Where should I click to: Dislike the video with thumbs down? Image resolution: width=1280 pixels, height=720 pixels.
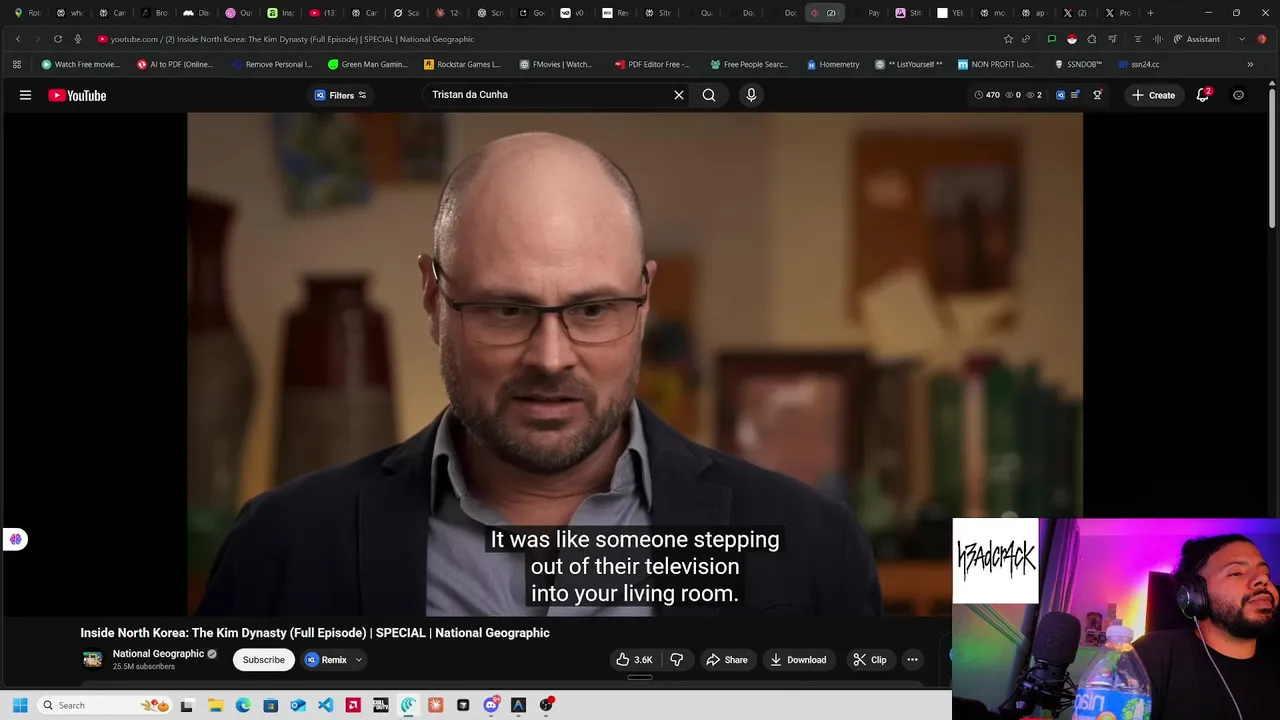pos(677,660)
